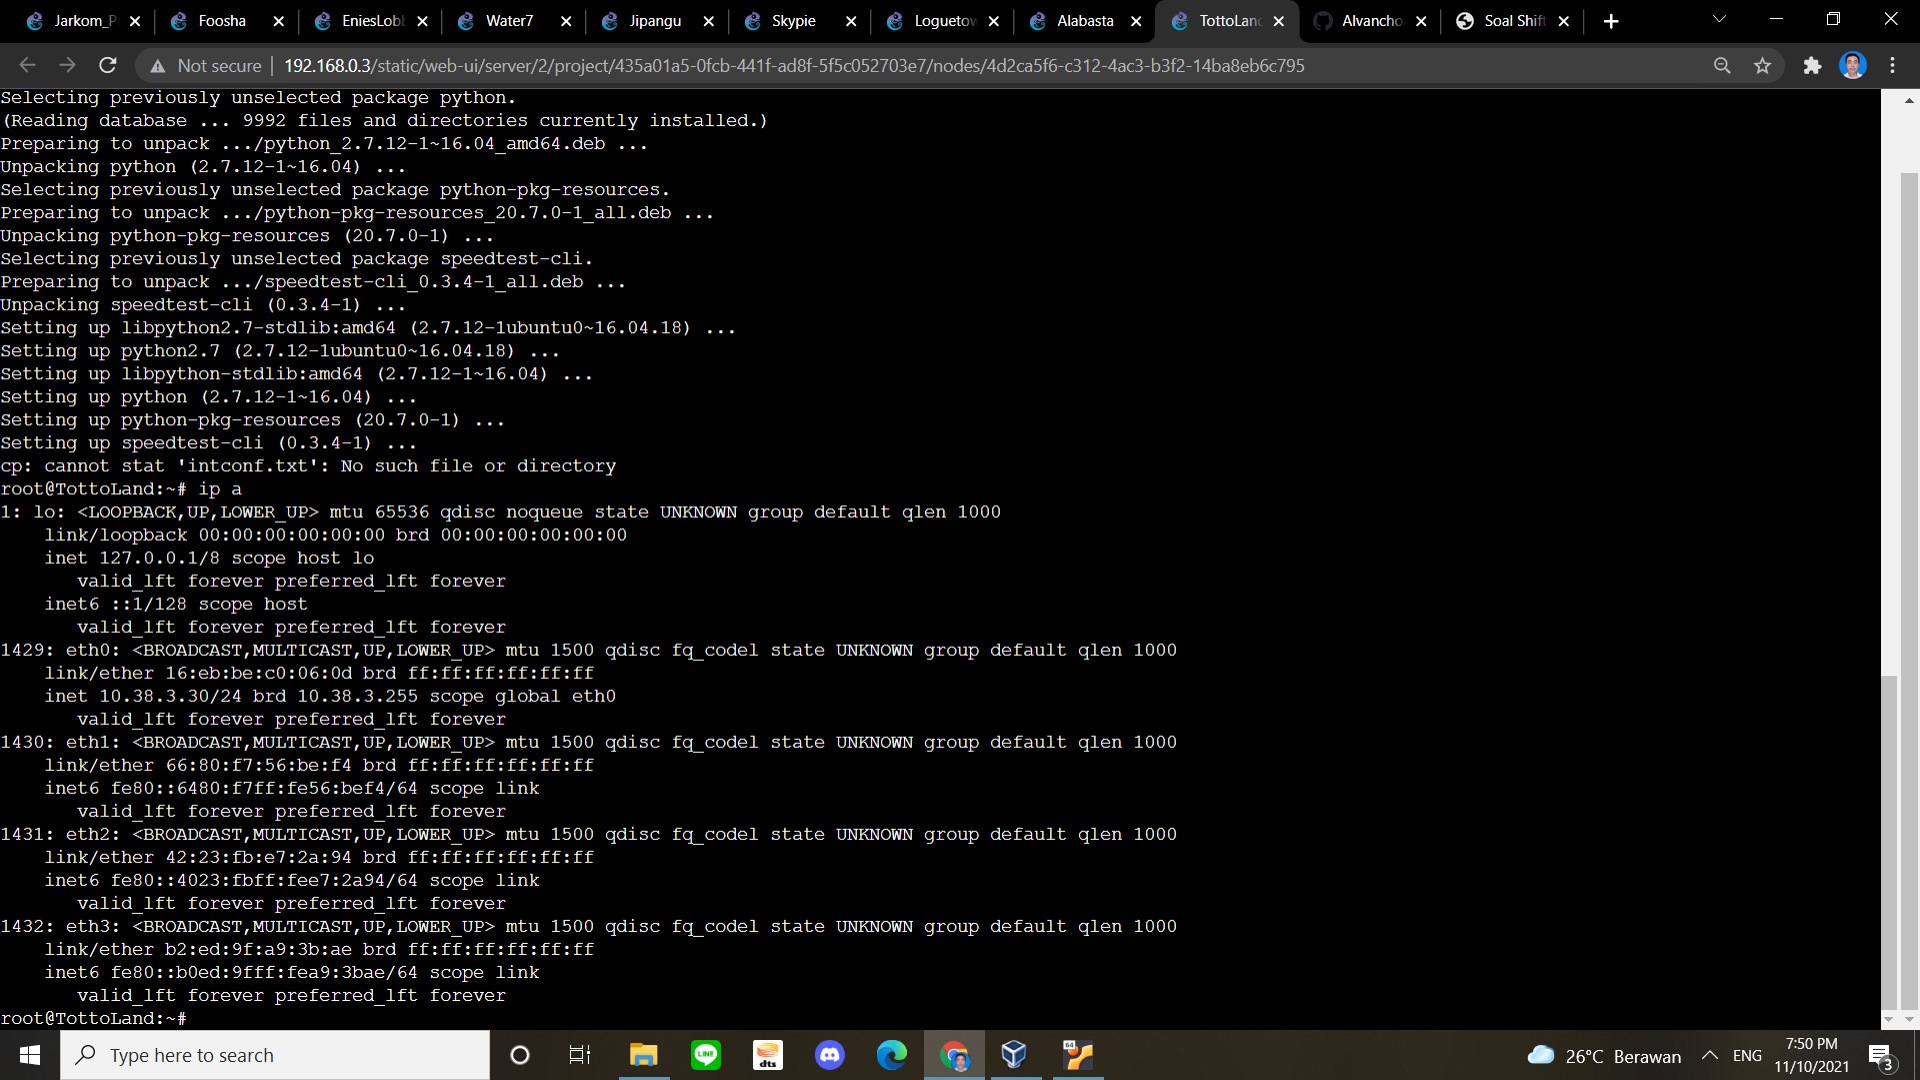Click the address bar URL

(794, 66)
